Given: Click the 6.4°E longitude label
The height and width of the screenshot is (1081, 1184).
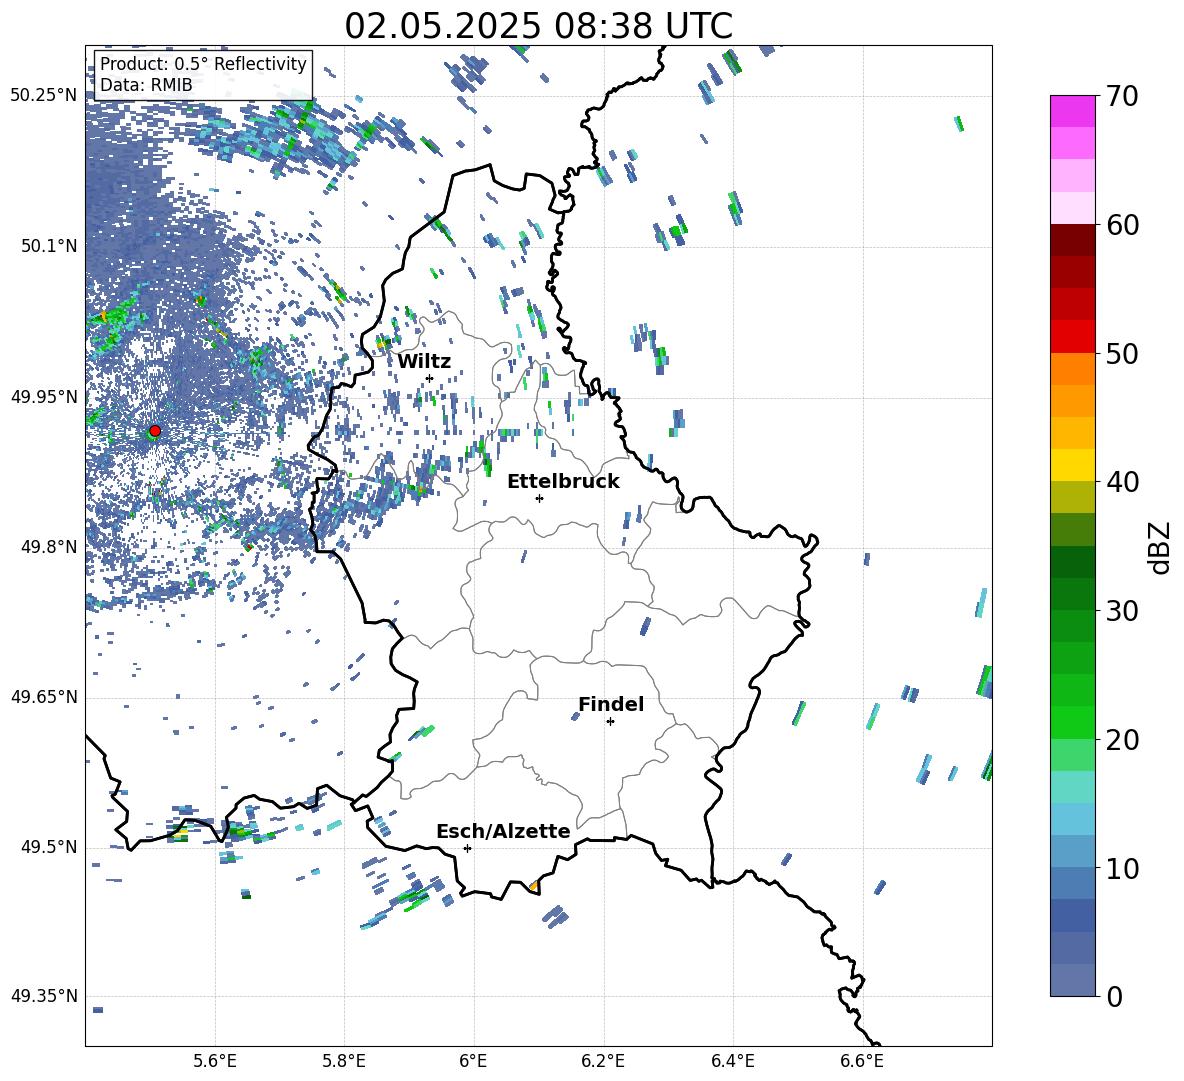Looking at the screenshot, I should (x=732, y=1061).
